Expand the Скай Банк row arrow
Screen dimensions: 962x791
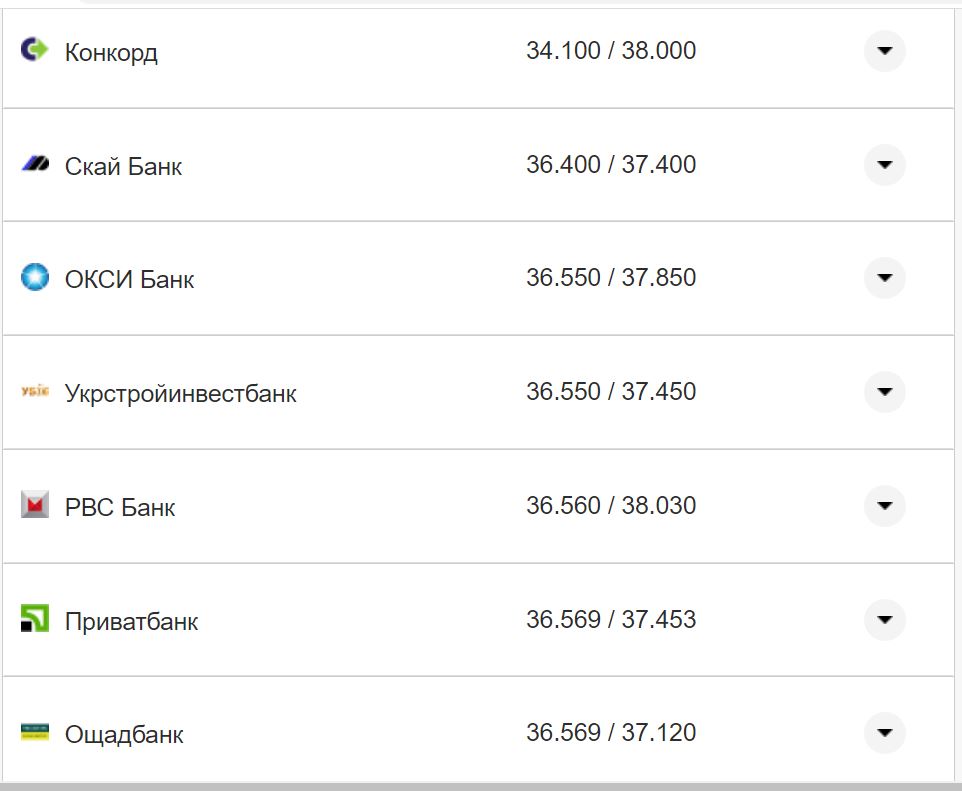click(884, 165)
